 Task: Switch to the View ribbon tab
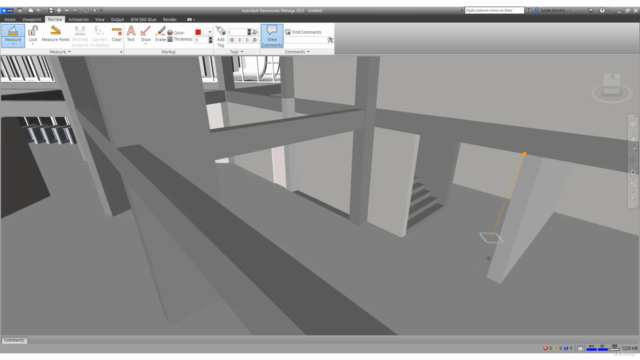(100, 19)
